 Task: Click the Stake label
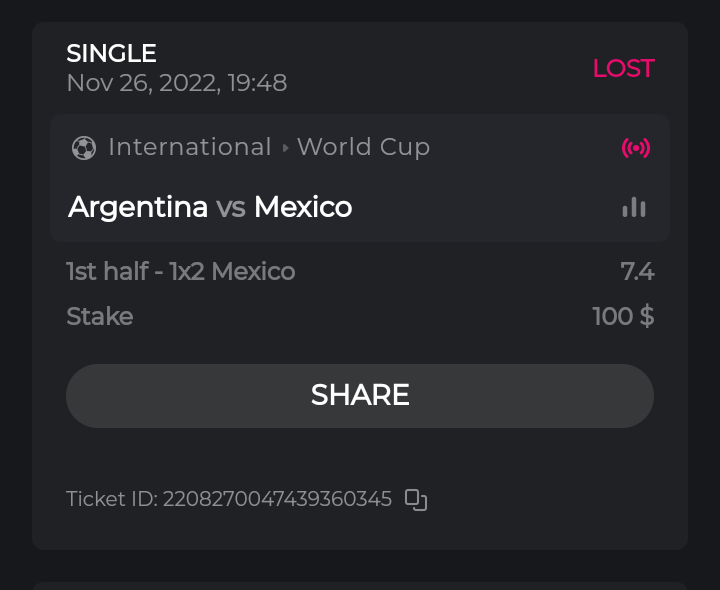coord(99,316)
